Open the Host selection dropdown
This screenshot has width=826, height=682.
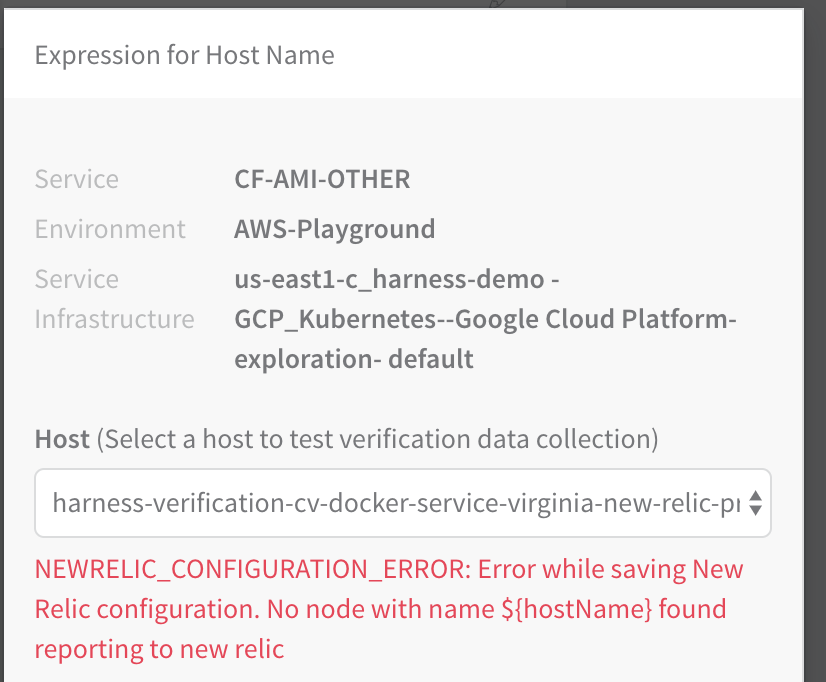403,503
